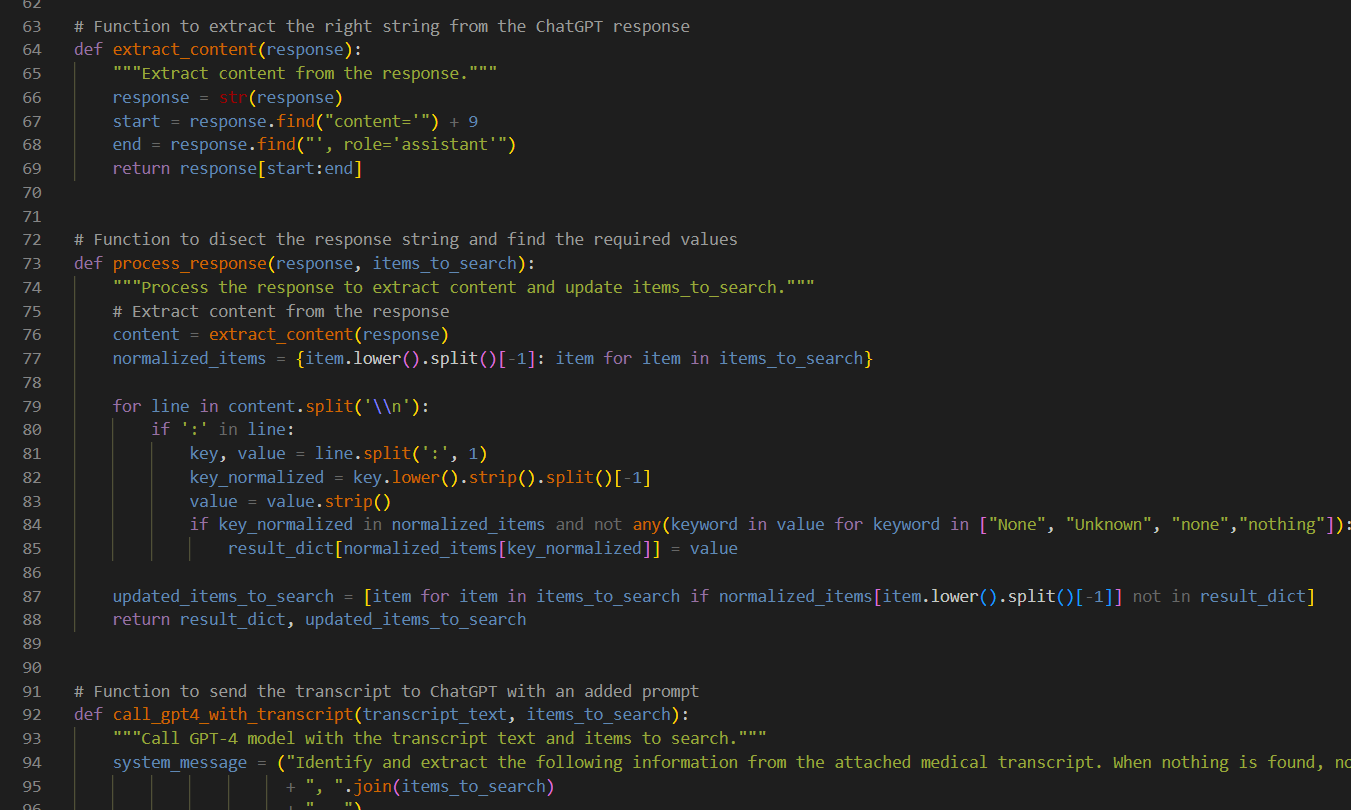Viewport: 1351px width, 810px height.
Task: Click "response[start:end]" on line 69
Action: click(271, 169)
